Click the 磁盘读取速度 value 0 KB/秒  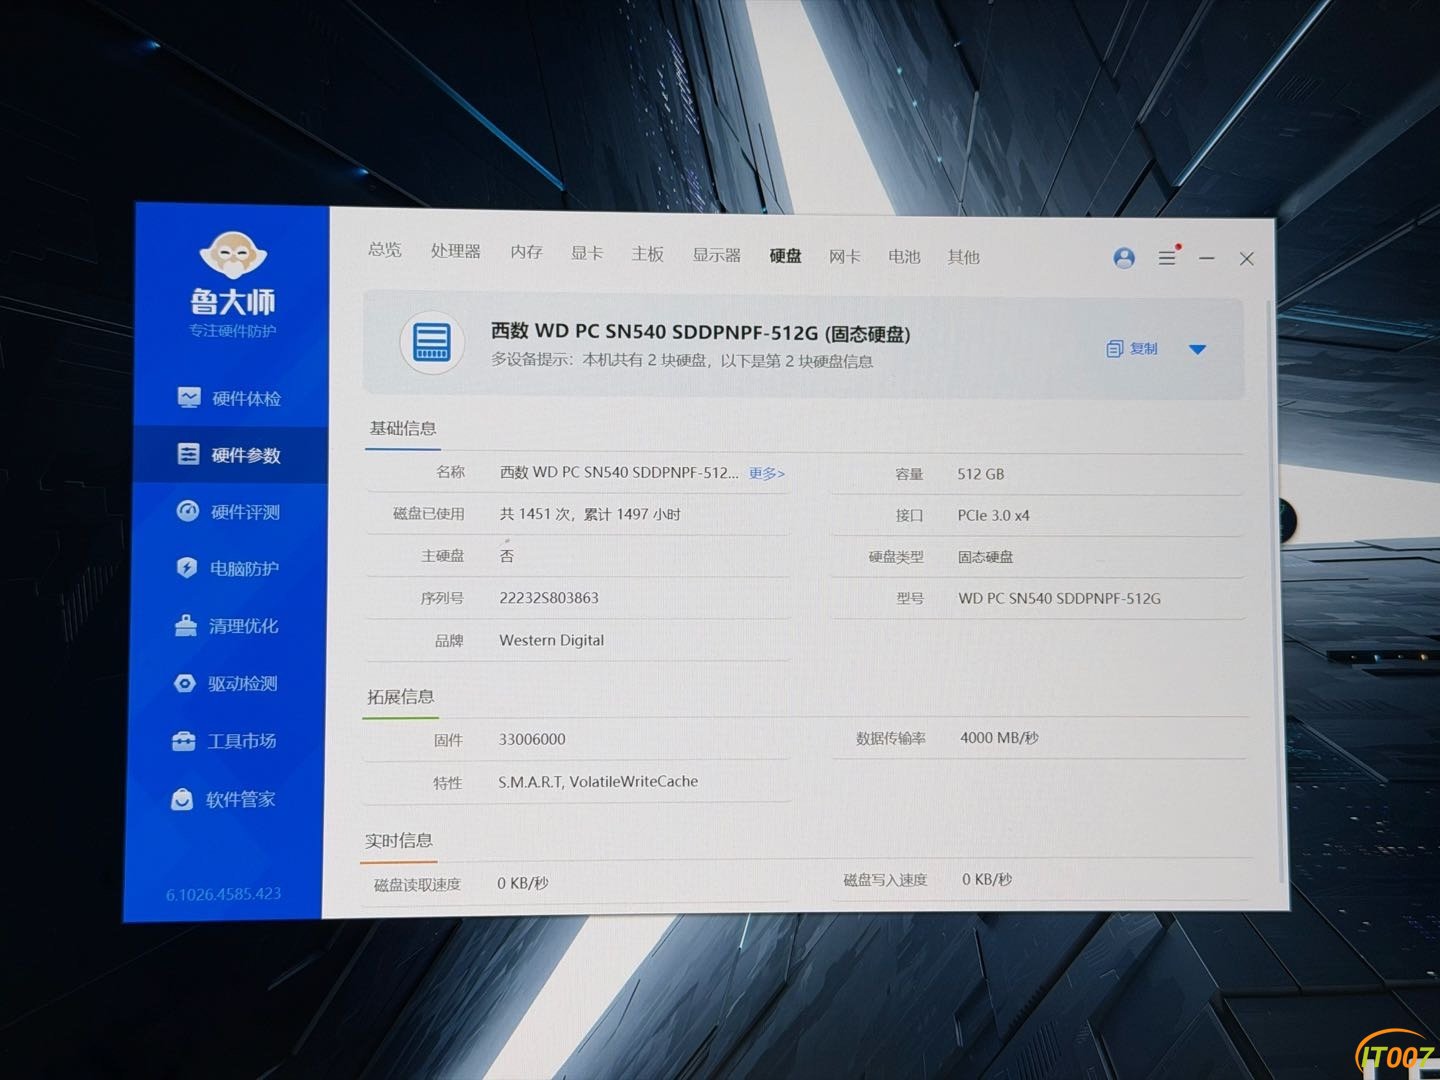click(523, 883)
